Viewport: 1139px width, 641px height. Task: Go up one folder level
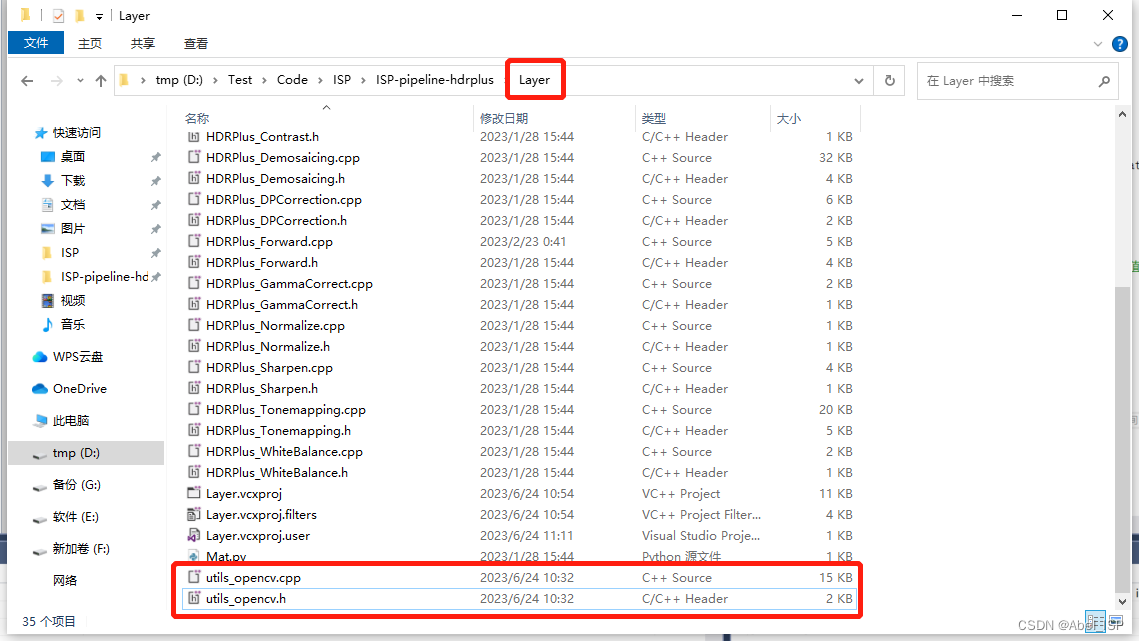click(x=100, y=81)
